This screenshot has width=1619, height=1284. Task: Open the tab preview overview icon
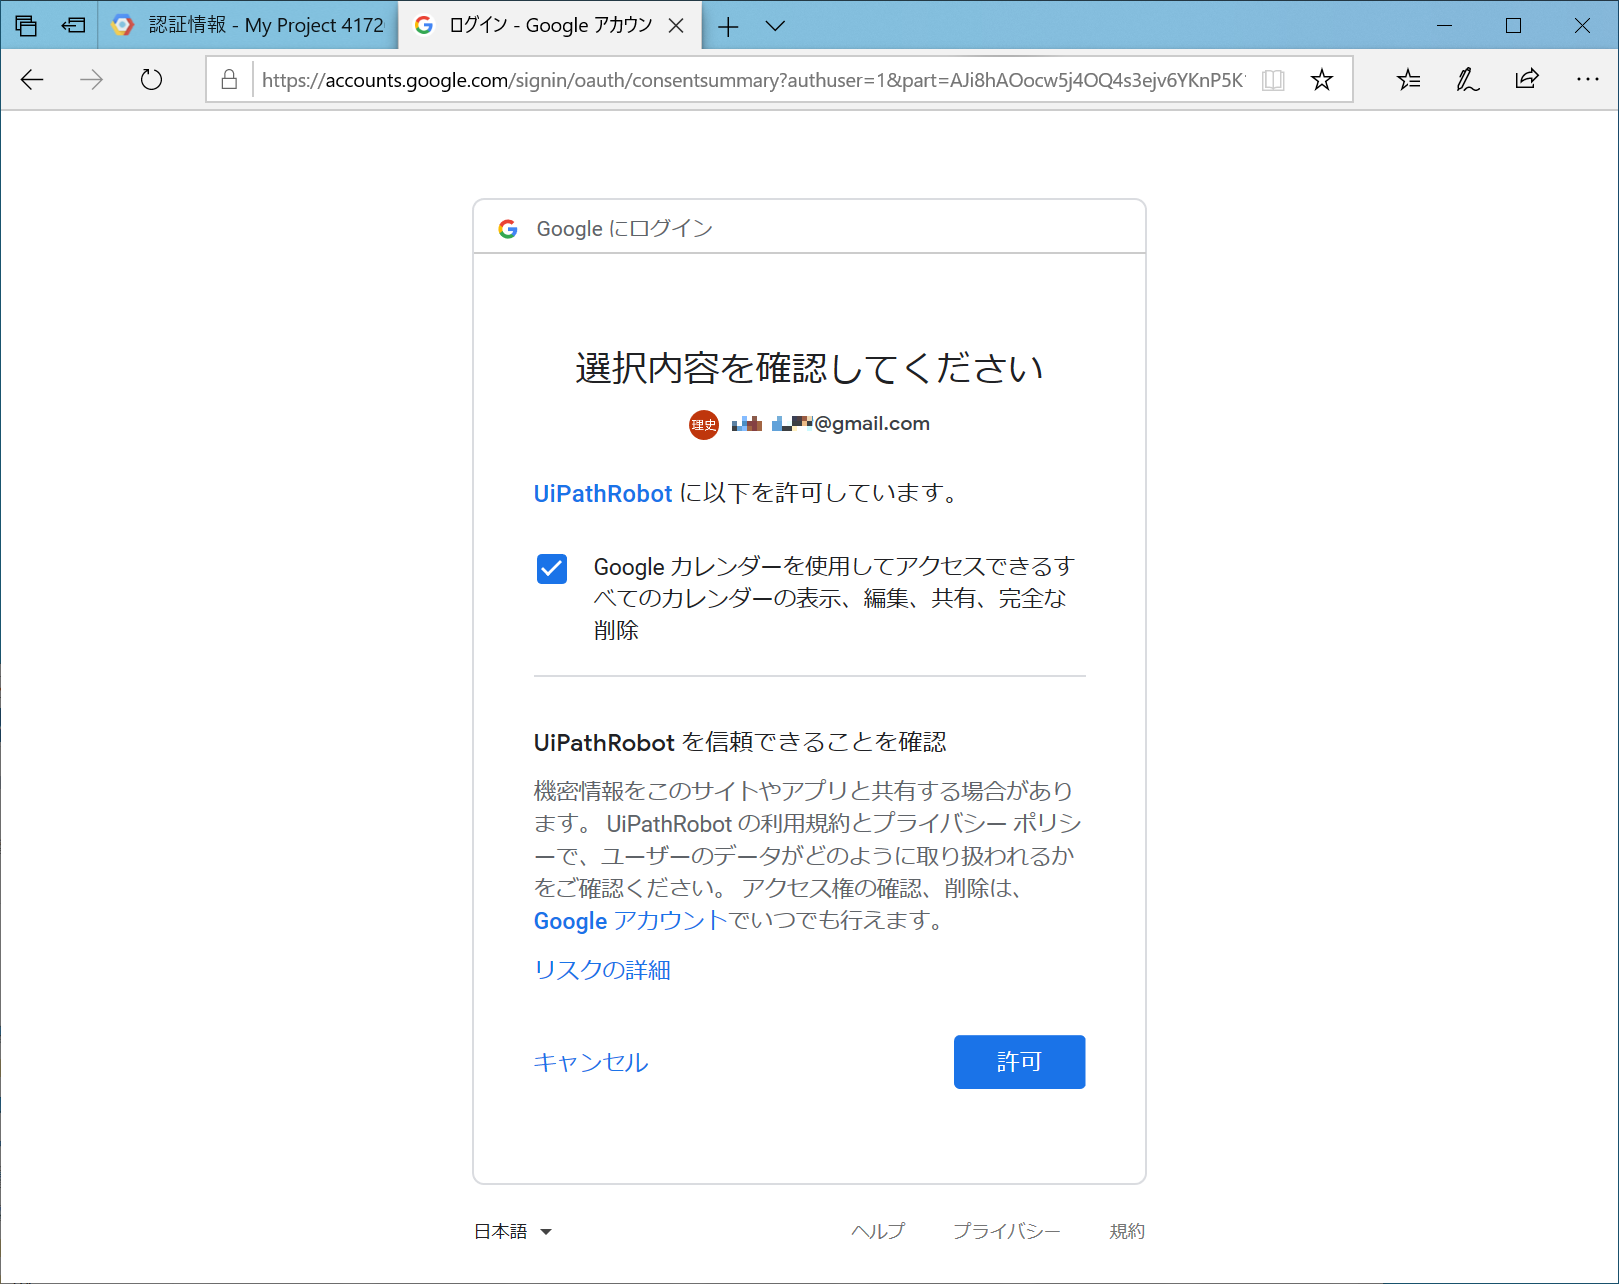click(x=26, y=26)
